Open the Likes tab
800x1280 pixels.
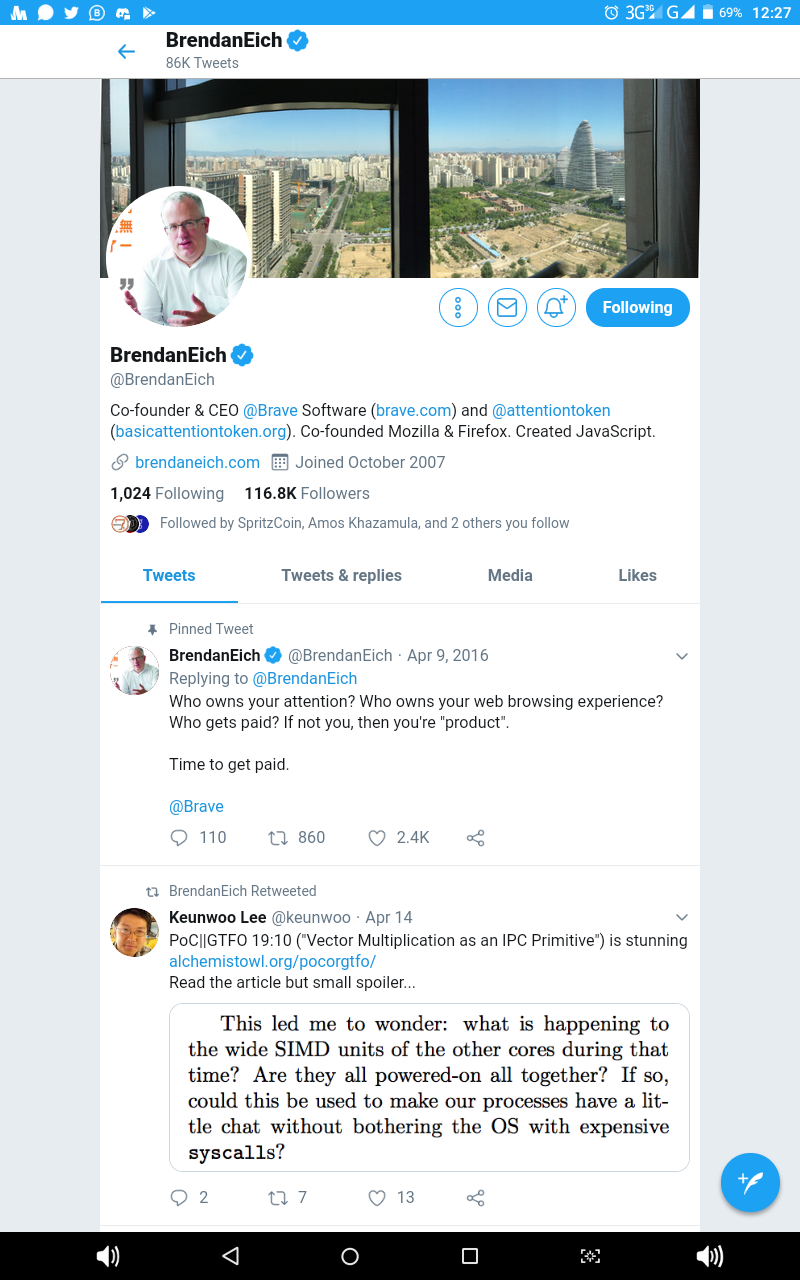(x=637, y=575)
